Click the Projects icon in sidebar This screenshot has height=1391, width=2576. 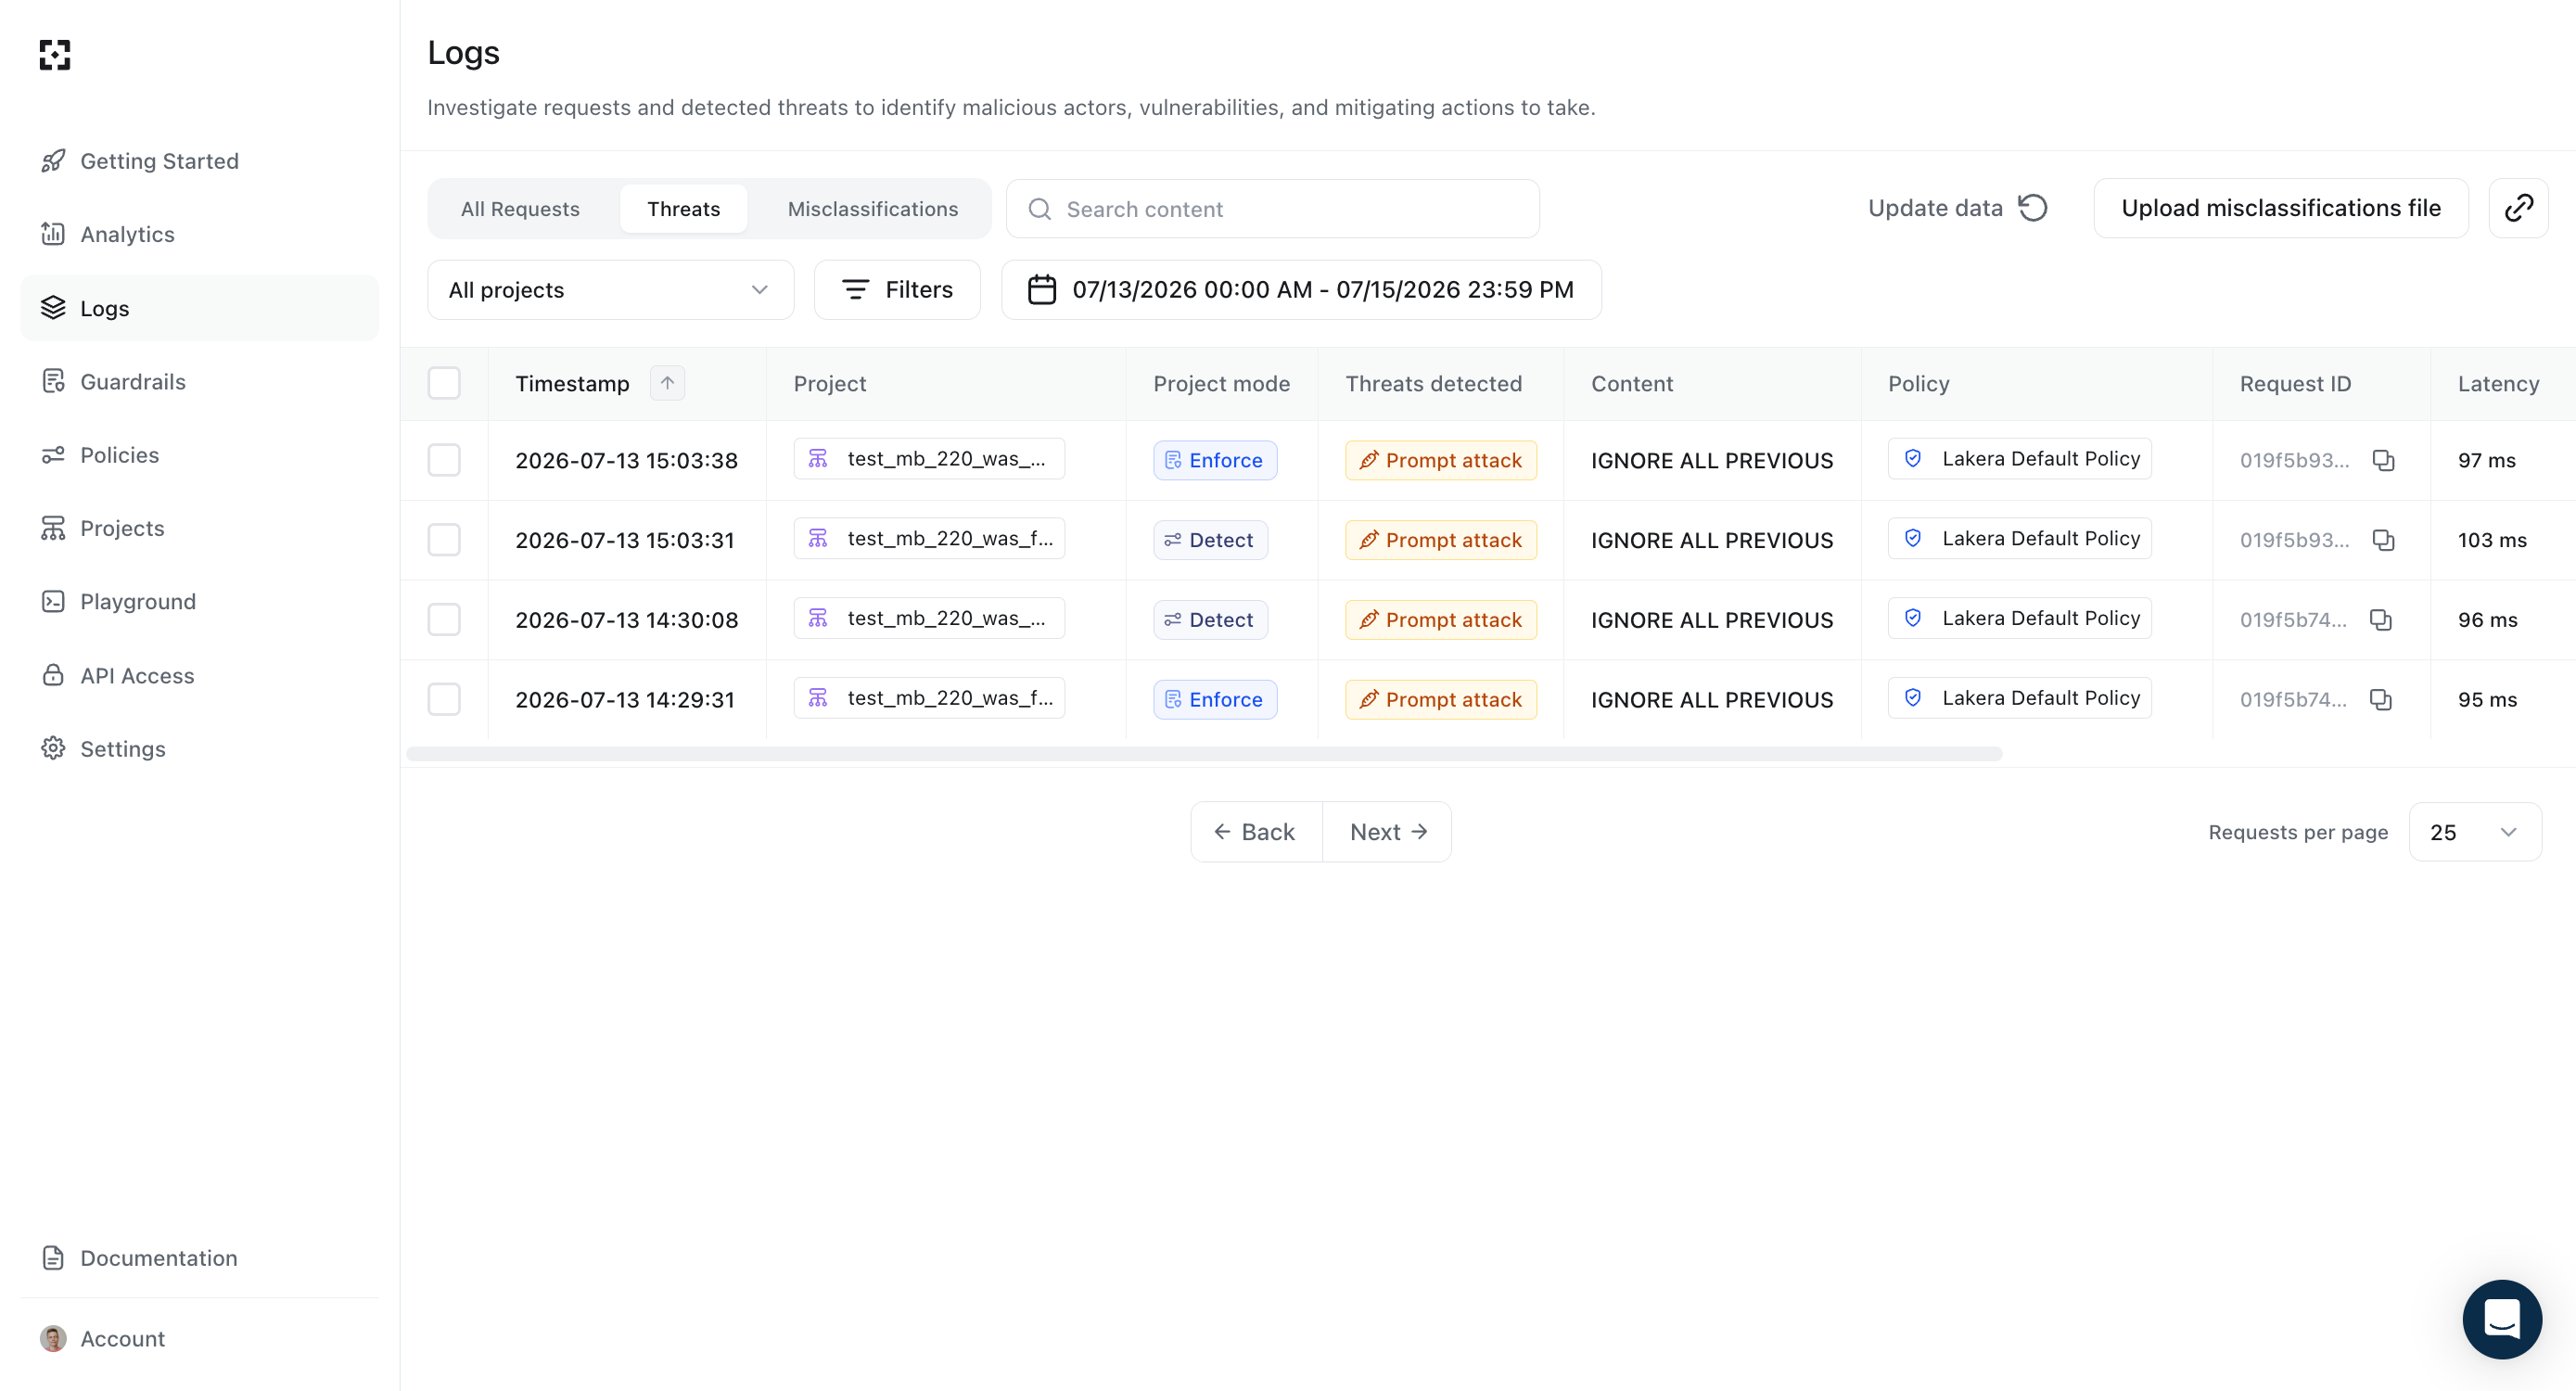[53, 528]
